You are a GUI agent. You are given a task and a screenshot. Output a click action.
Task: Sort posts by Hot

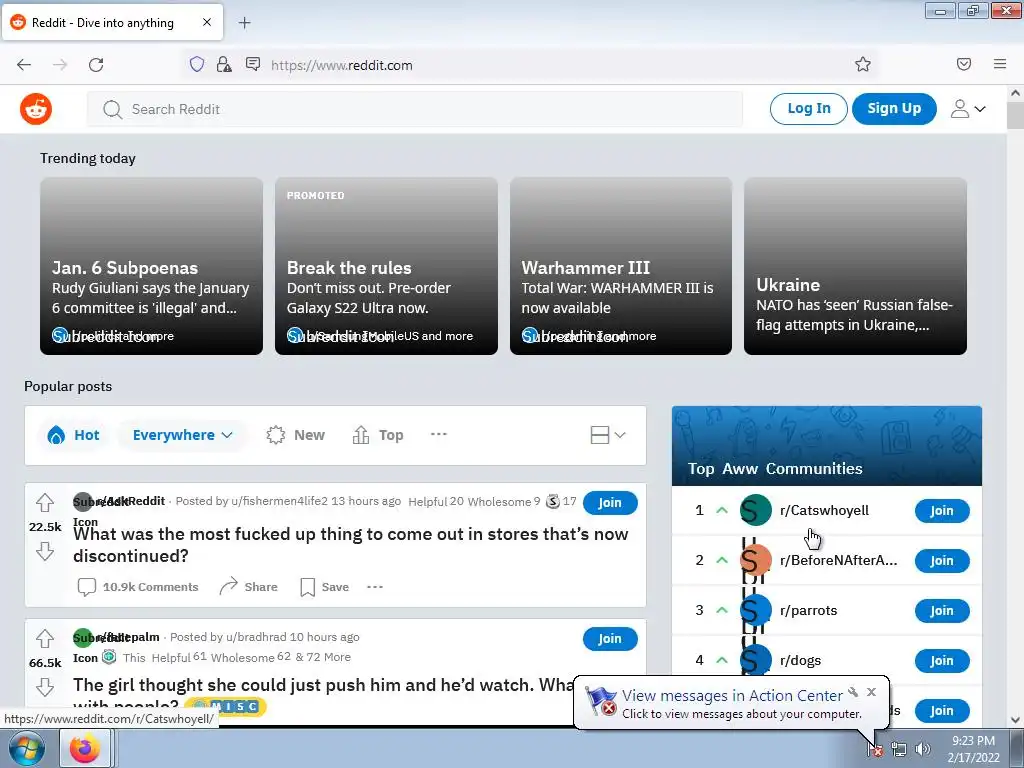point(74,435)
